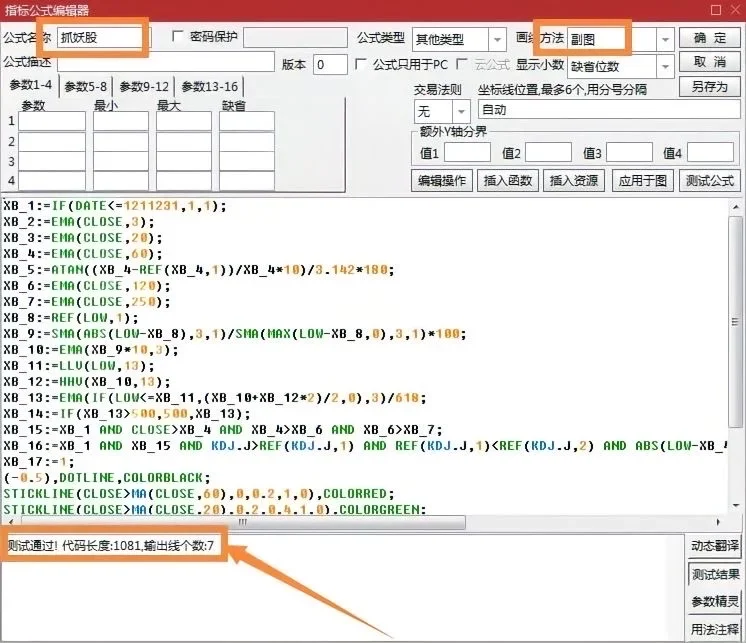The height and width of the screenshot is (643, 746).
Task: Switch to the 参数1-4 tab
Action: tap(31, 85)
